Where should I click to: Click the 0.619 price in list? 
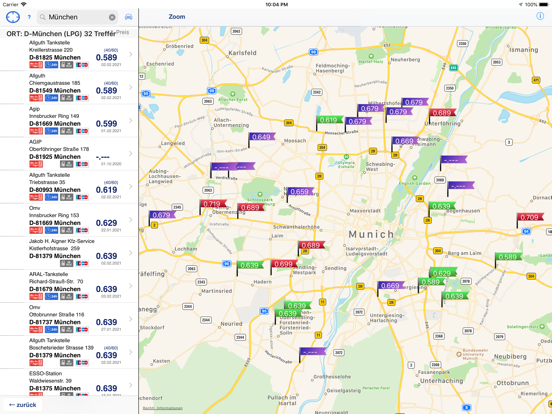(x=106, y=190)
